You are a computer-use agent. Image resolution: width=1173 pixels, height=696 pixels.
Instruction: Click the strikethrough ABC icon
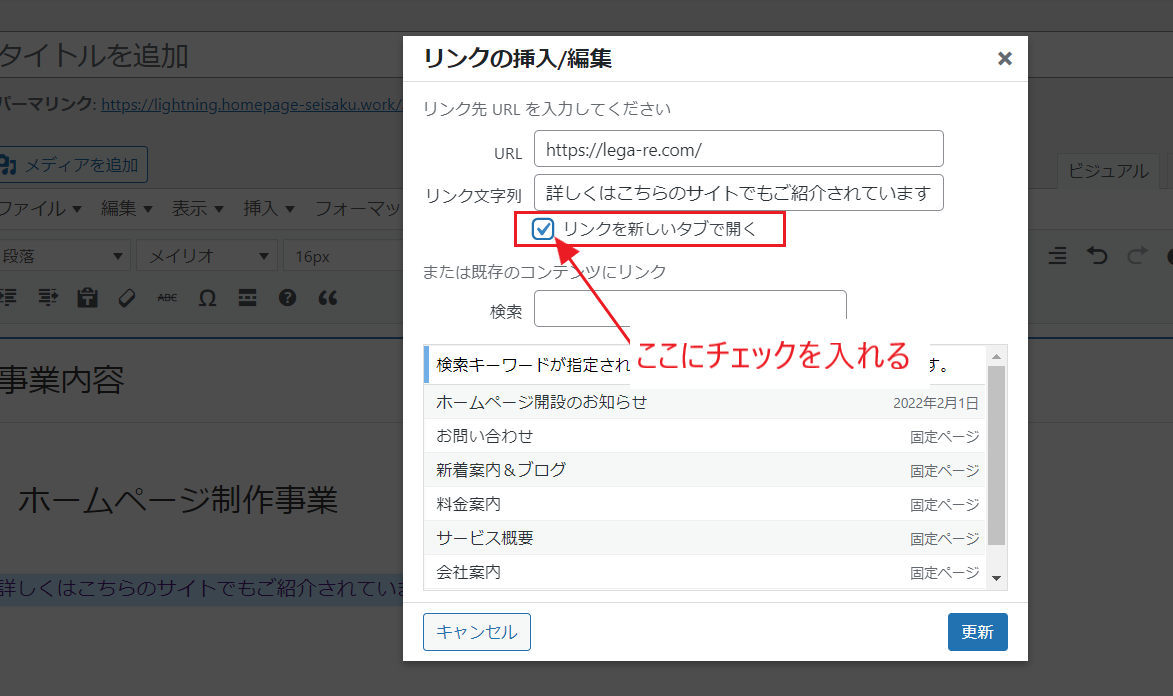click(167, 298)
